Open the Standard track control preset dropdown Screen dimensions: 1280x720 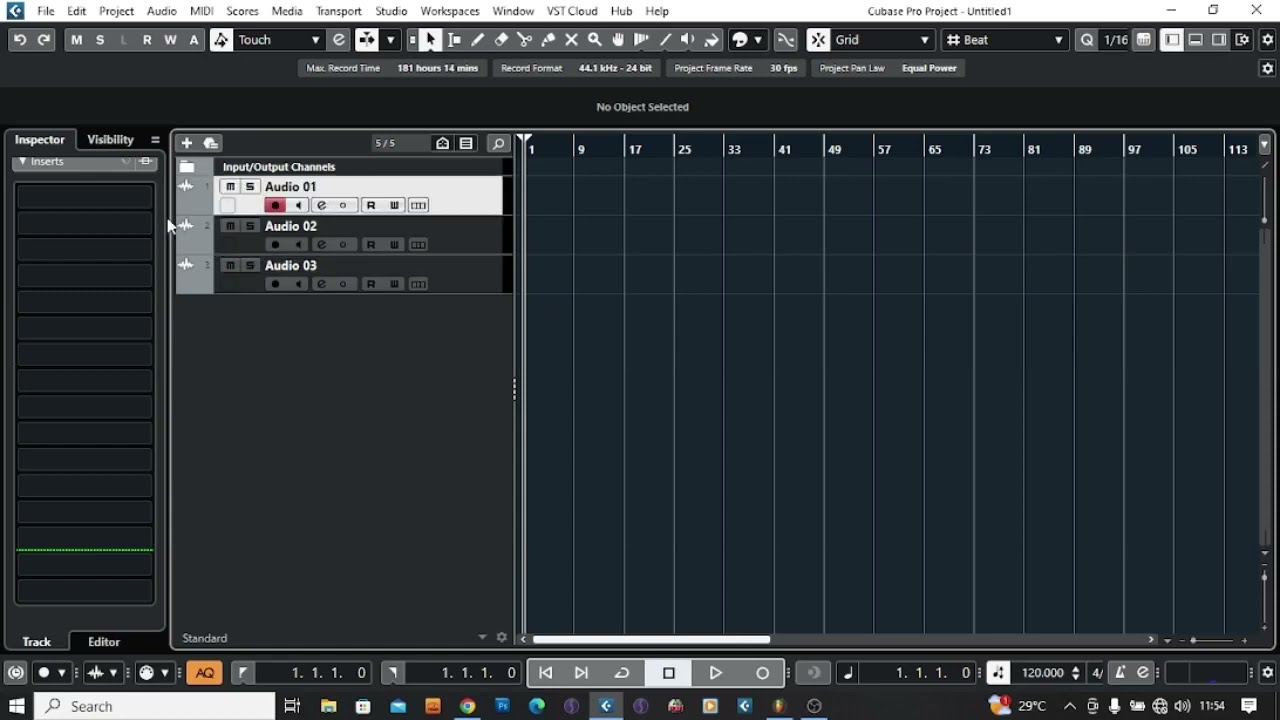(482, 638)
